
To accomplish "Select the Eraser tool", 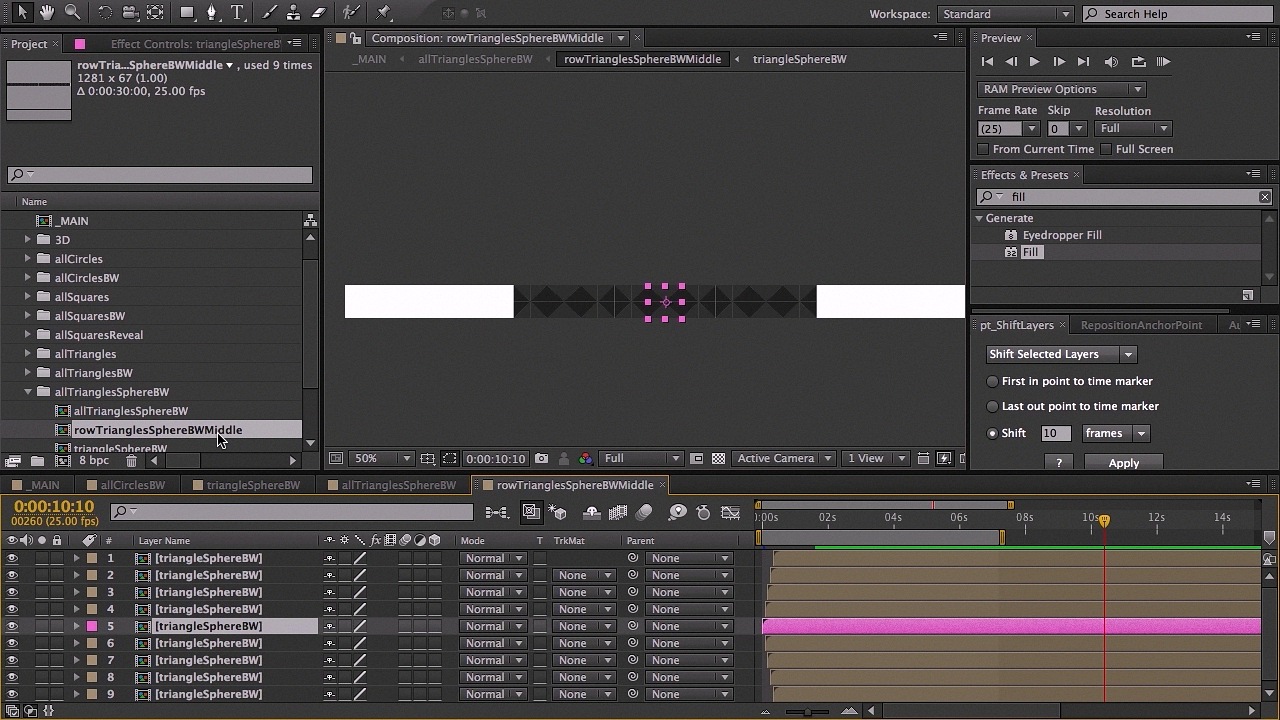I will click(x=318, y=13).
